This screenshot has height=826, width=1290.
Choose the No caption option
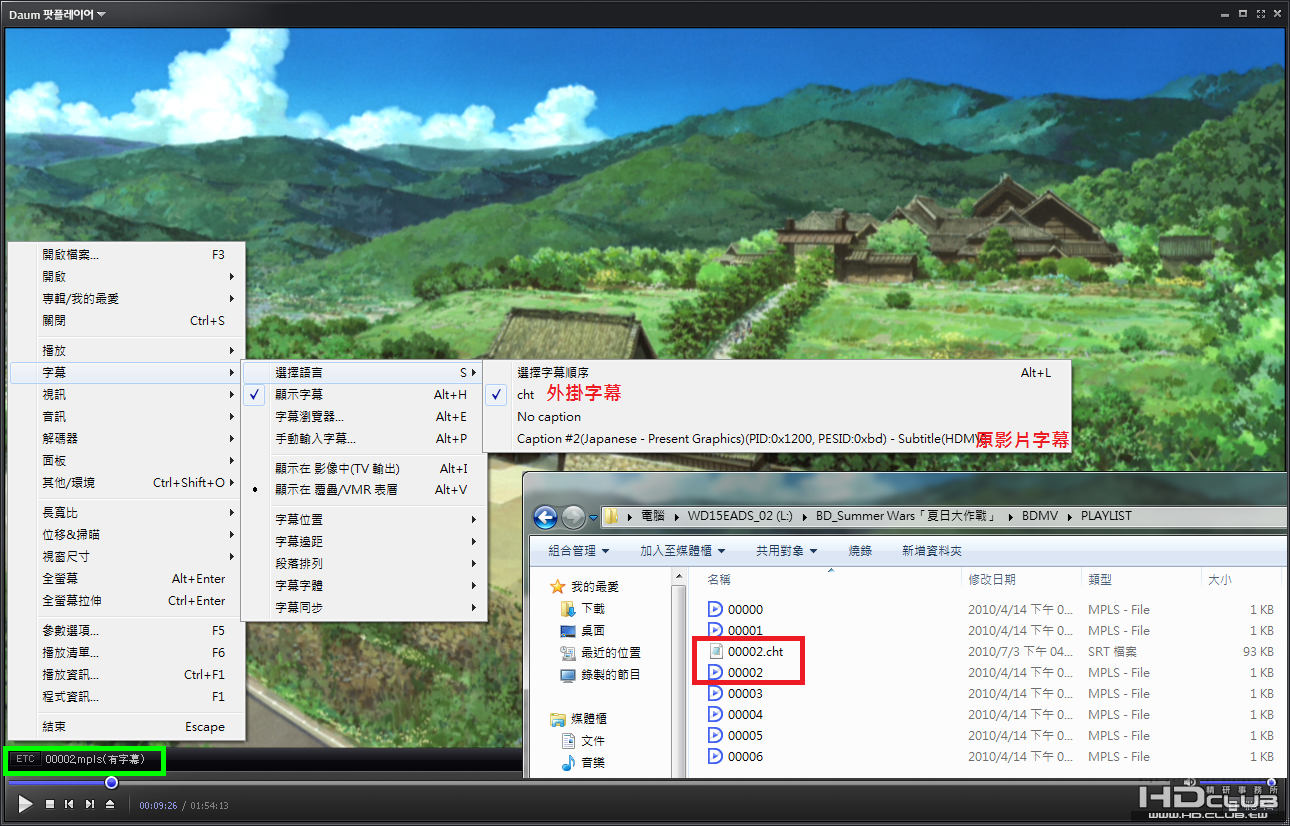pyautogui.click(x=776, y=416)
